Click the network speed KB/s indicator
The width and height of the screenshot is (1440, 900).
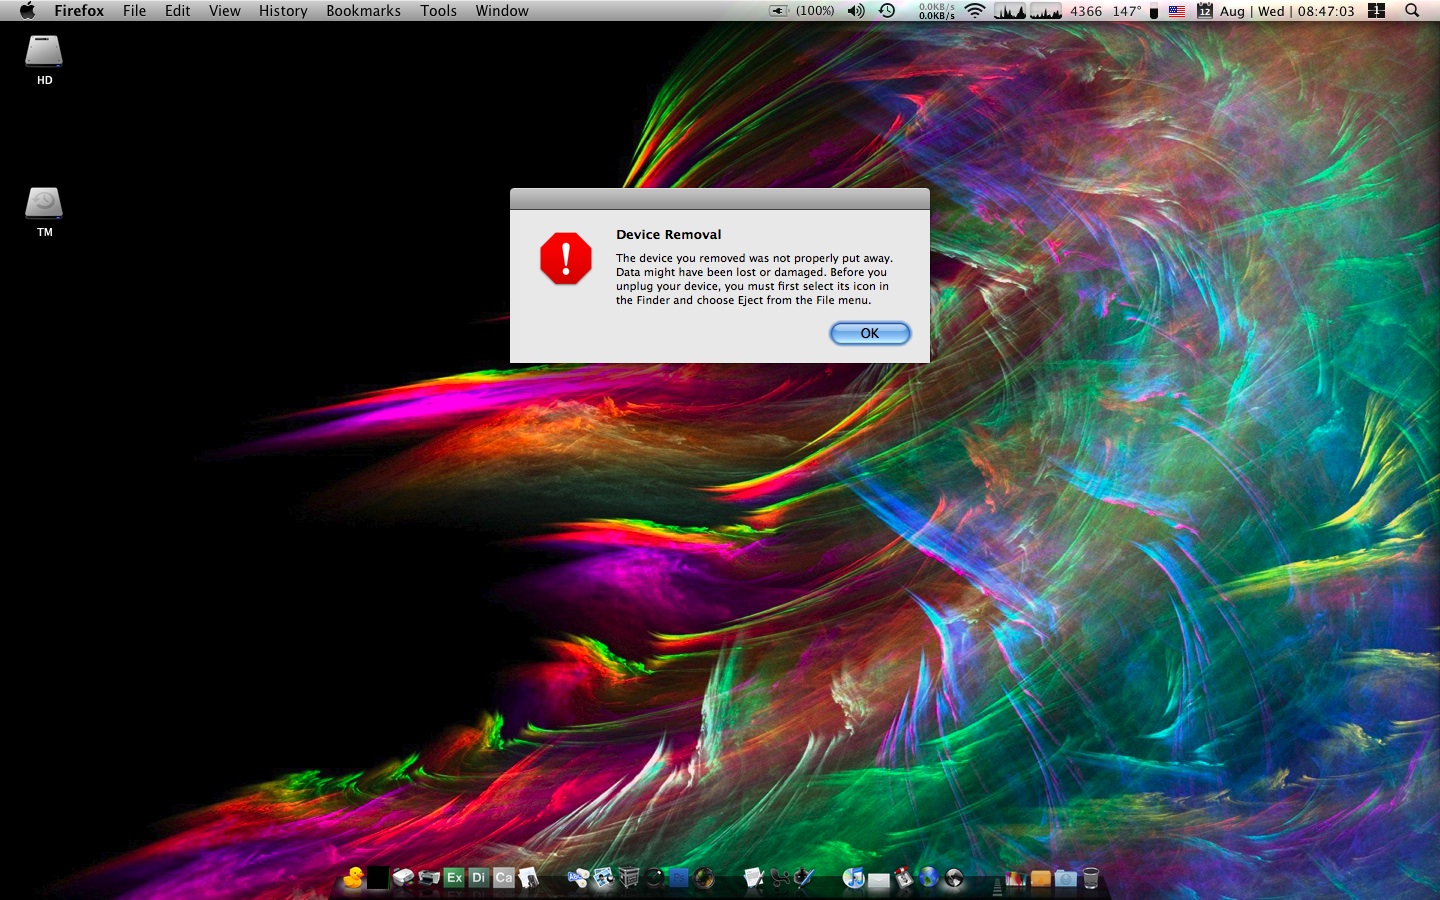click(937, 11)
